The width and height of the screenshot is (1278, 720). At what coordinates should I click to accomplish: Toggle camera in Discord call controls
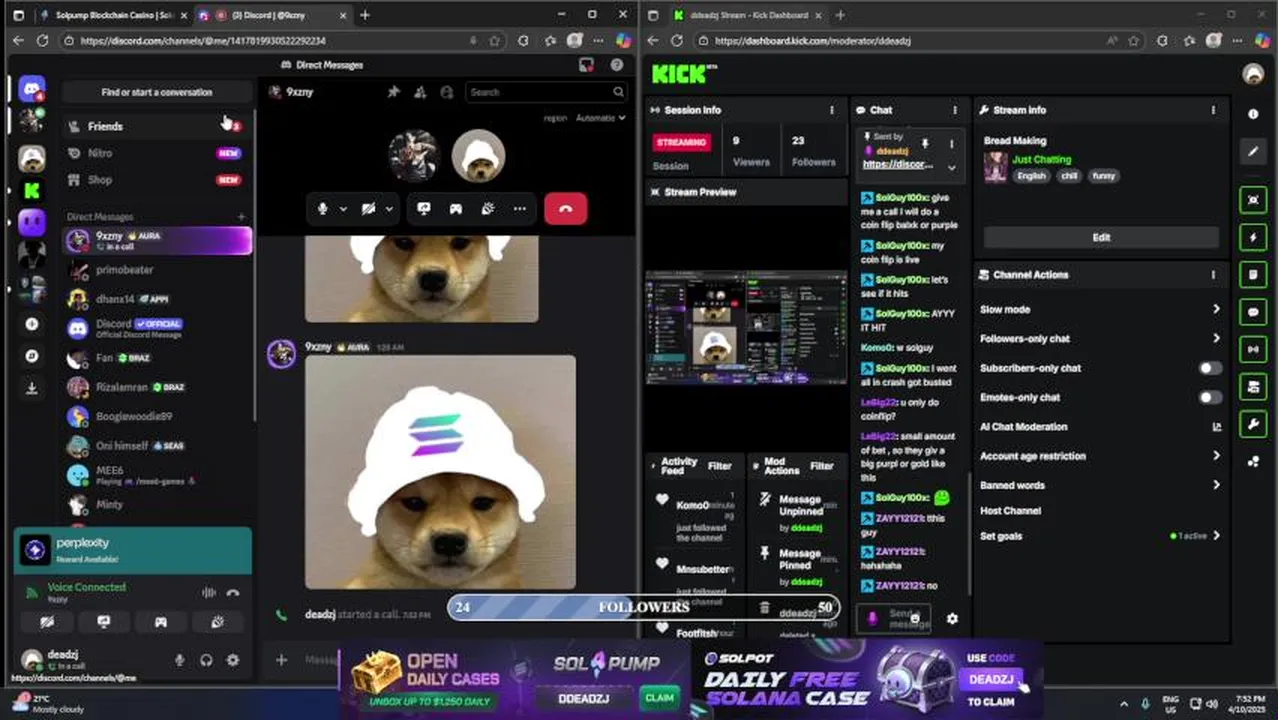click(x=369, y=208)
